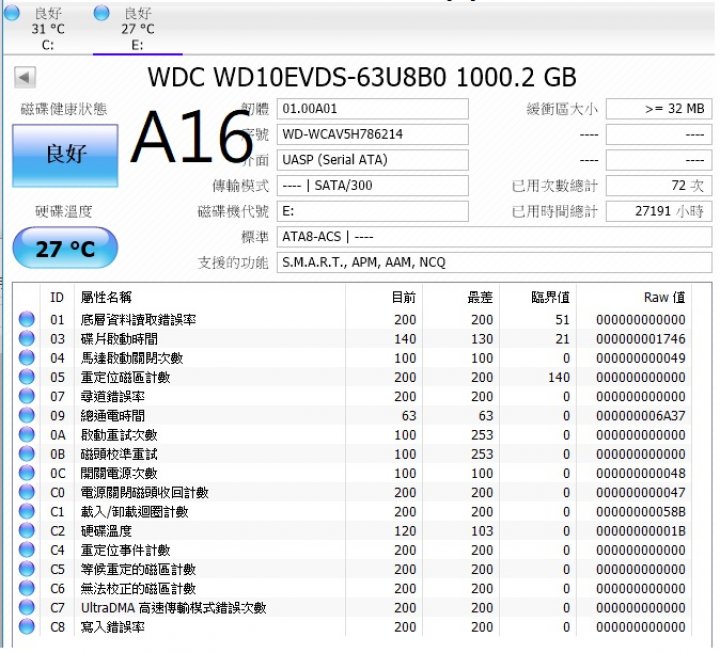Click the drive letter field E:
Image resolution: width=720 pixels, height=653 pixels.
click(x=372, y=212)
